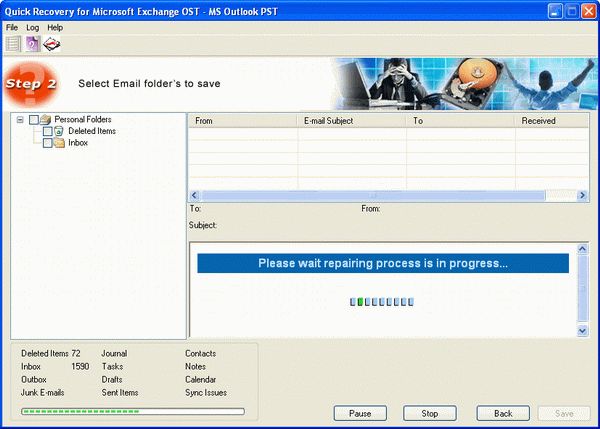
Task: Open the Log menu
Action: tap(33, 28)
